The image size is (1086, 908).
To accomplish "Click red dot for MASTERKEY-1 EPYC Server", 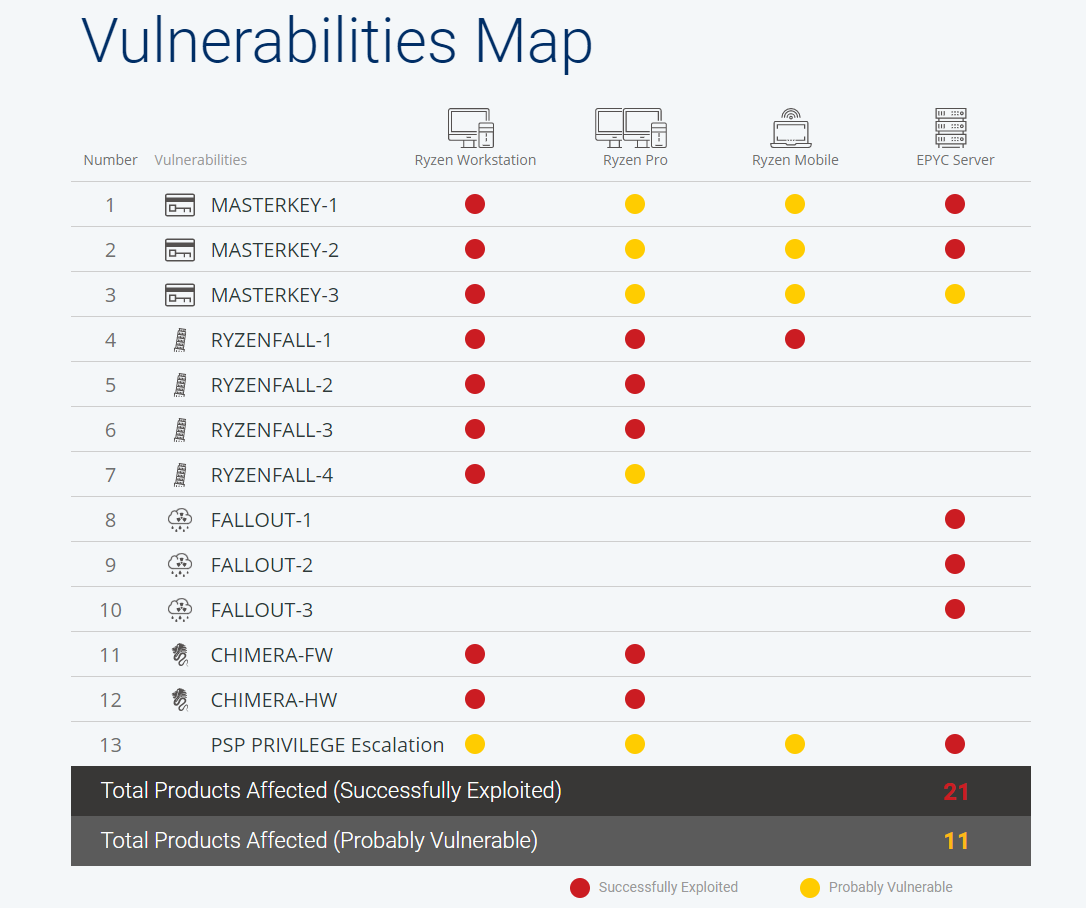I will (955, 204).
